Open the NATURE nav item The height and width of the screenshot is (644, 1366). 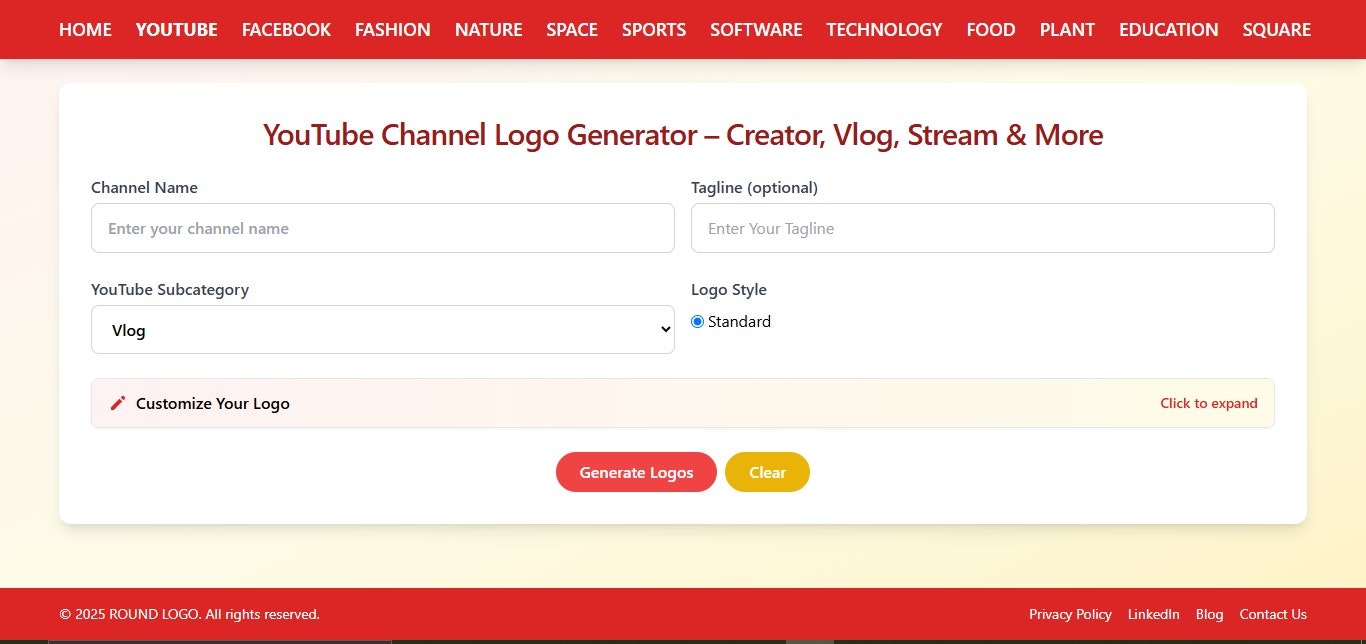pyautogui.click(x=489, y=30)
